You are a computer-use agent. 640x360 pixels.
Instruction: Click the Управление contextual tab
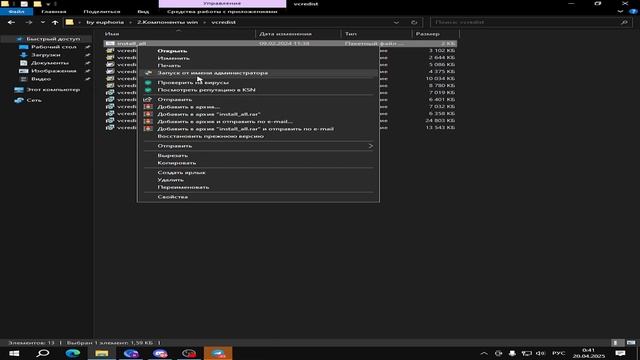click(222, 4)
